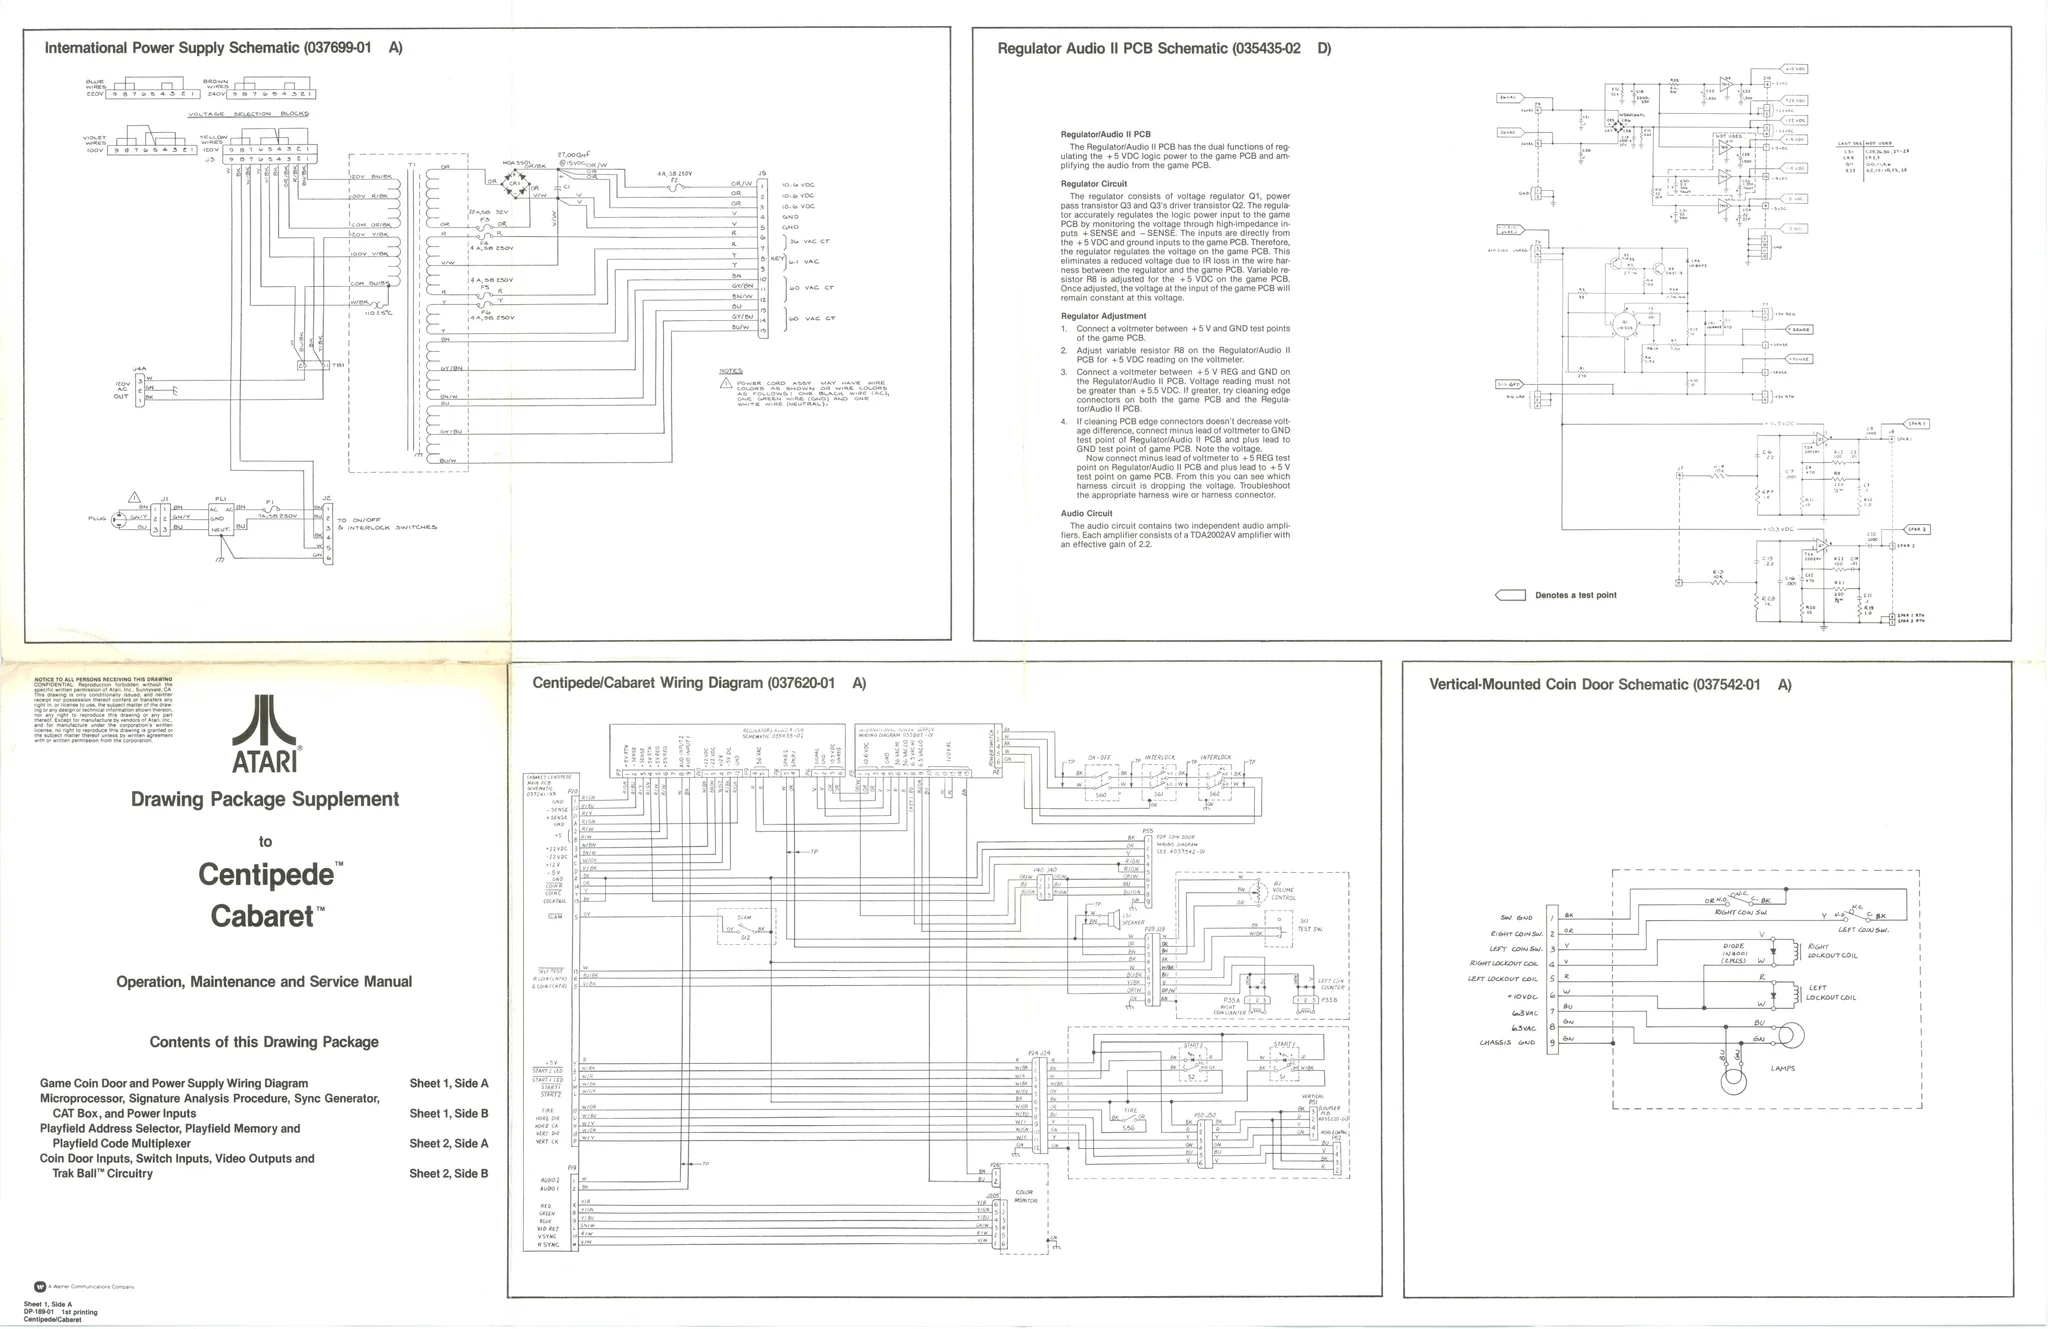Click 'Sheet 1, Side A' in contents list
The width and height of the screenshot is (2048, 1329).
[449, 1083]
